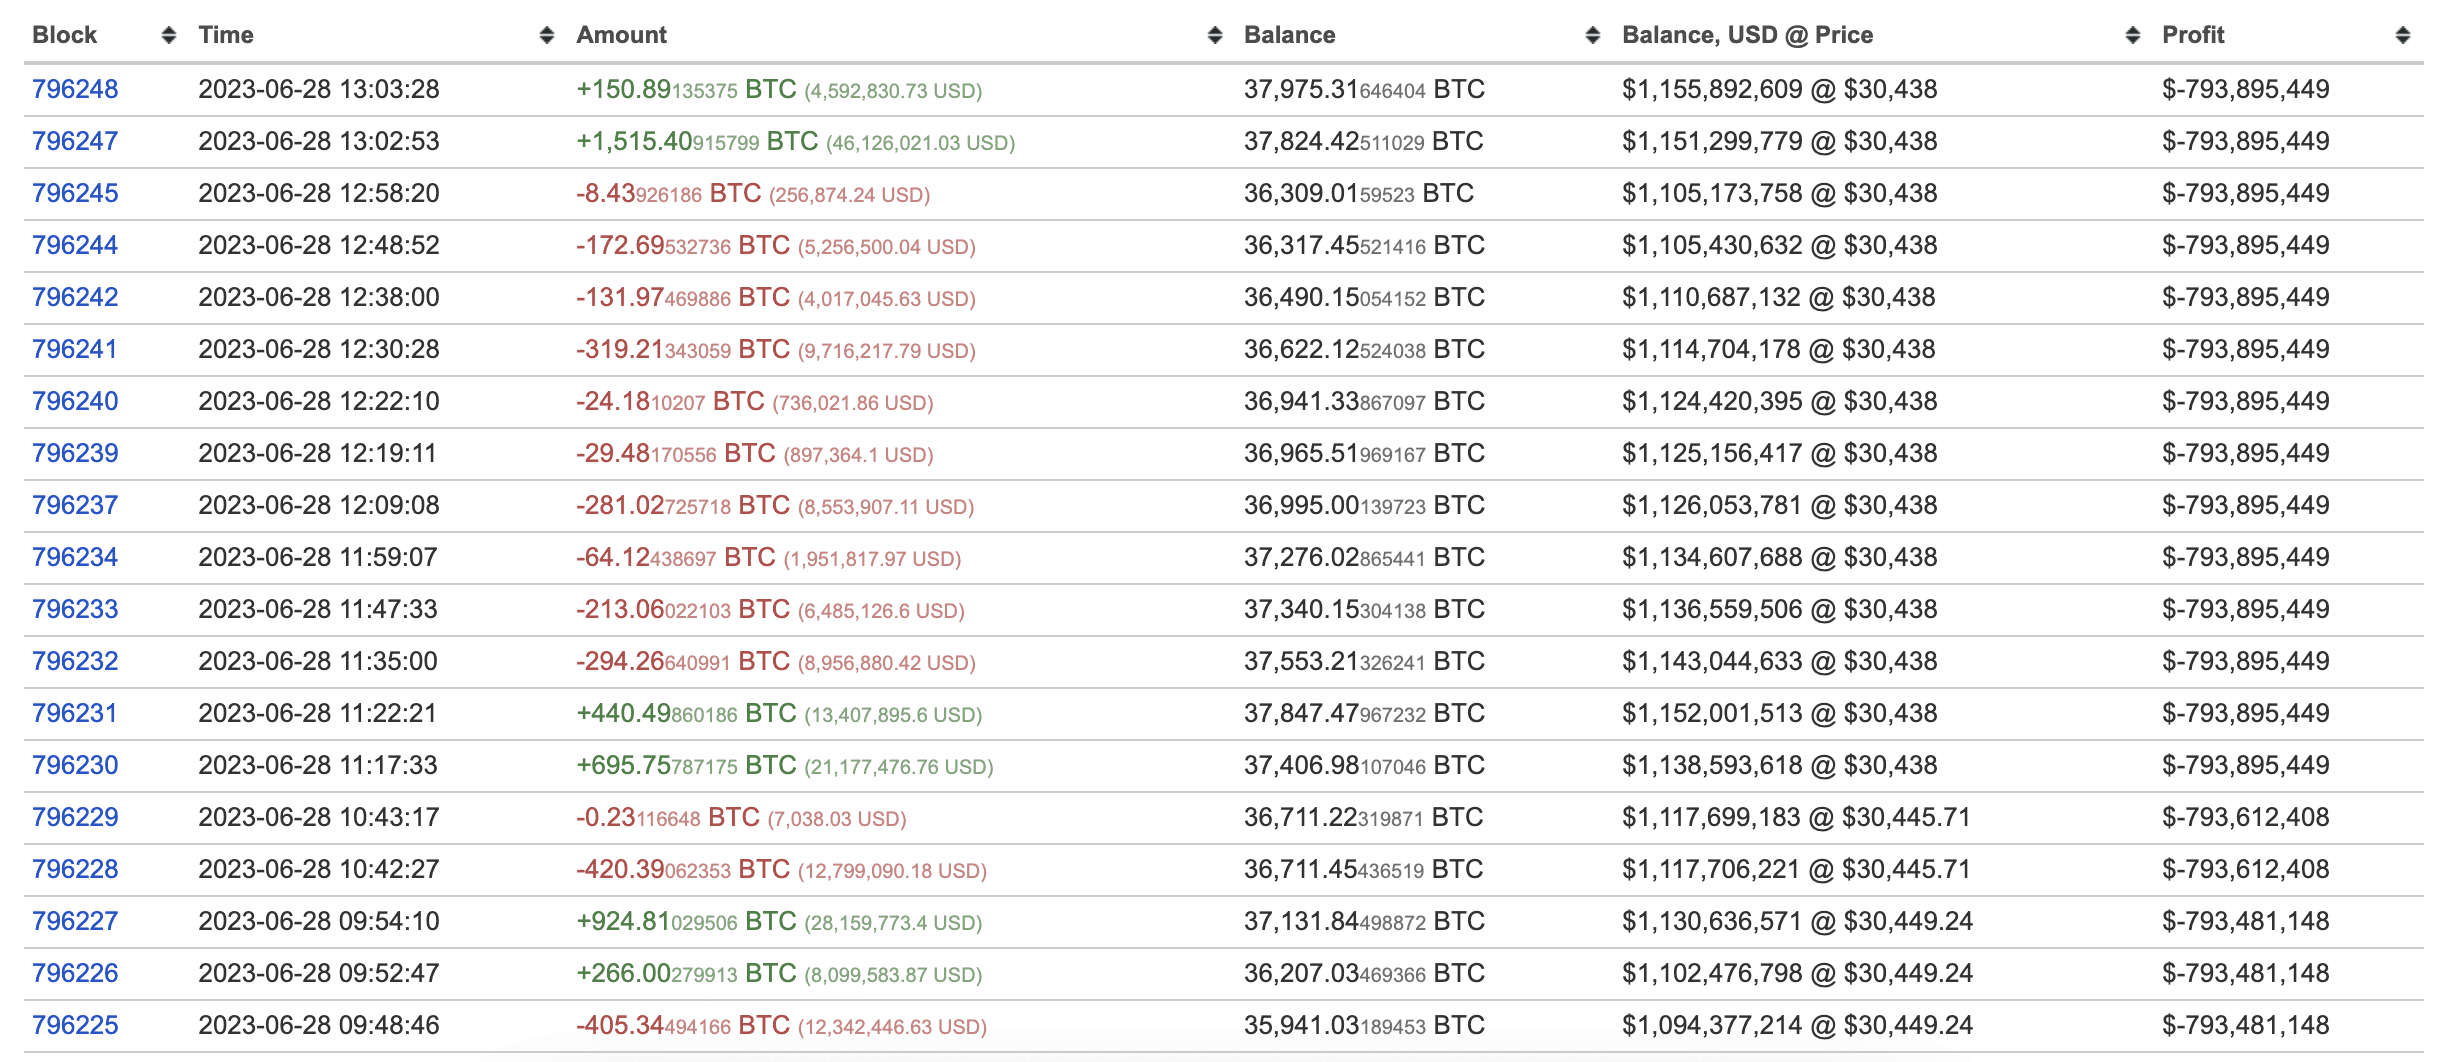
Task: Open block 796240 link
Action: pyautogui.click(x=75, y=401)
